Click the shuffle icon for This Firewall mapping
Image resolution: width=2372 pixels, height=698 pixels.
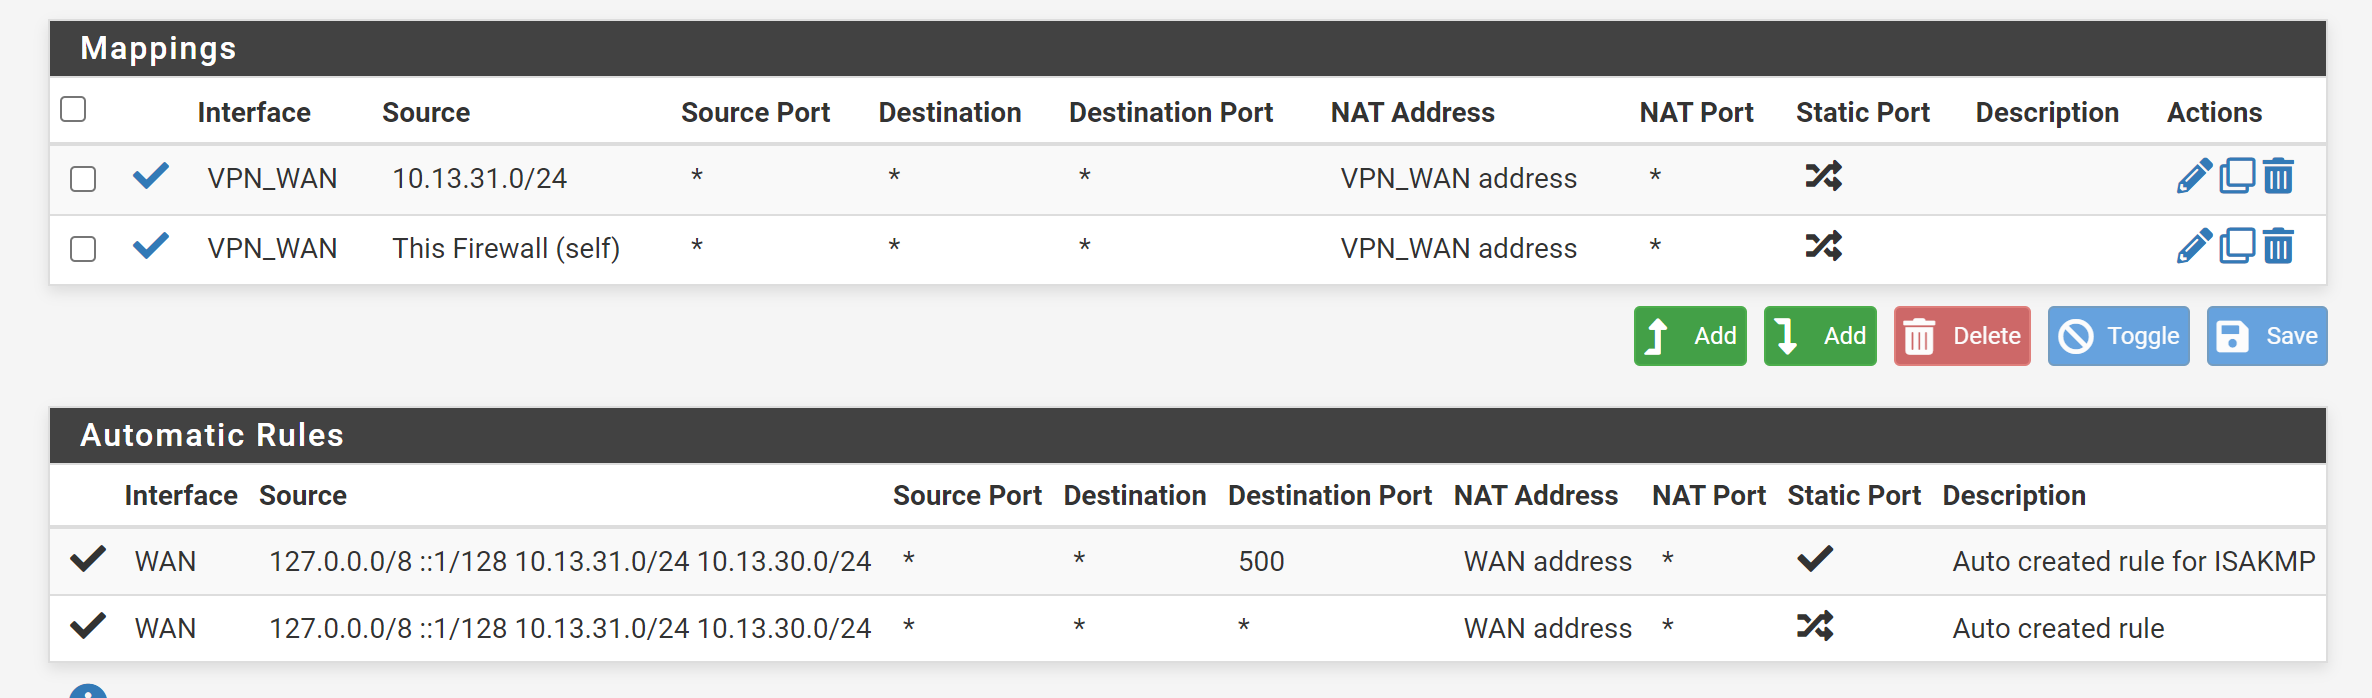point(1823,246)
